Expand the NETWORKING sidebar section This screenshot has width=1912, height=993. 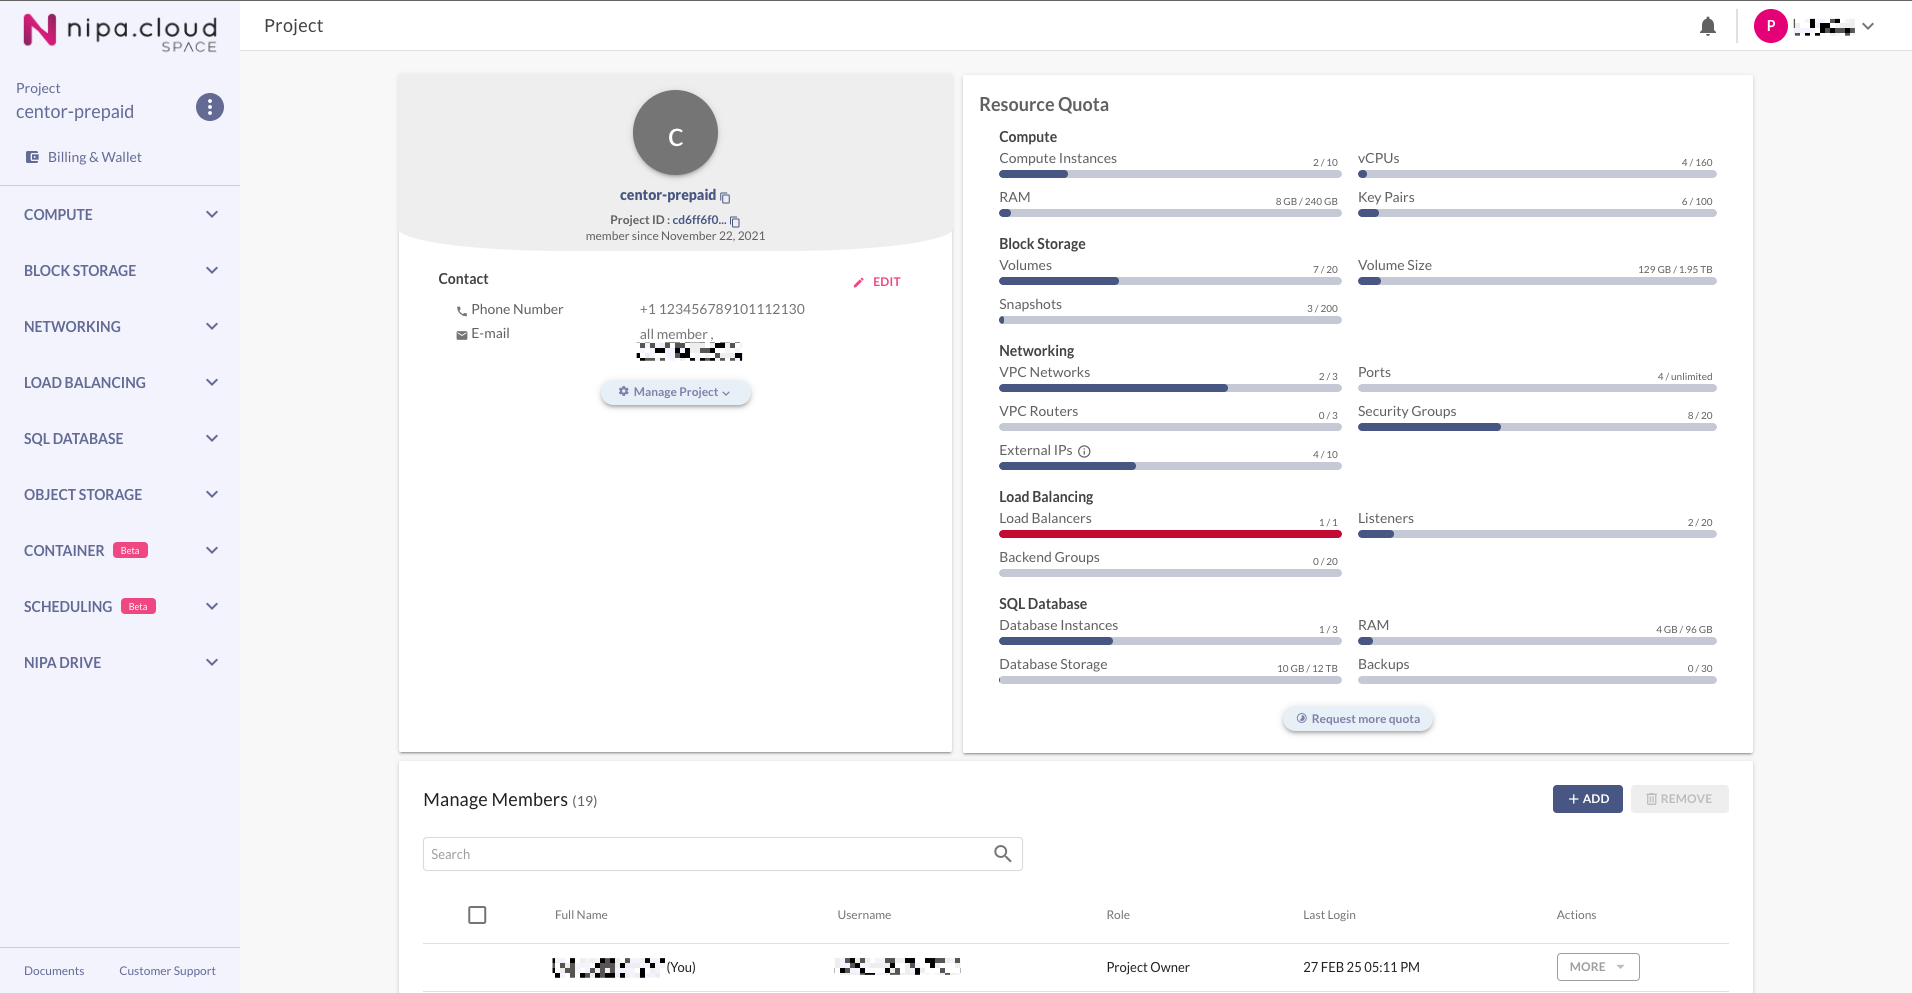120,327
